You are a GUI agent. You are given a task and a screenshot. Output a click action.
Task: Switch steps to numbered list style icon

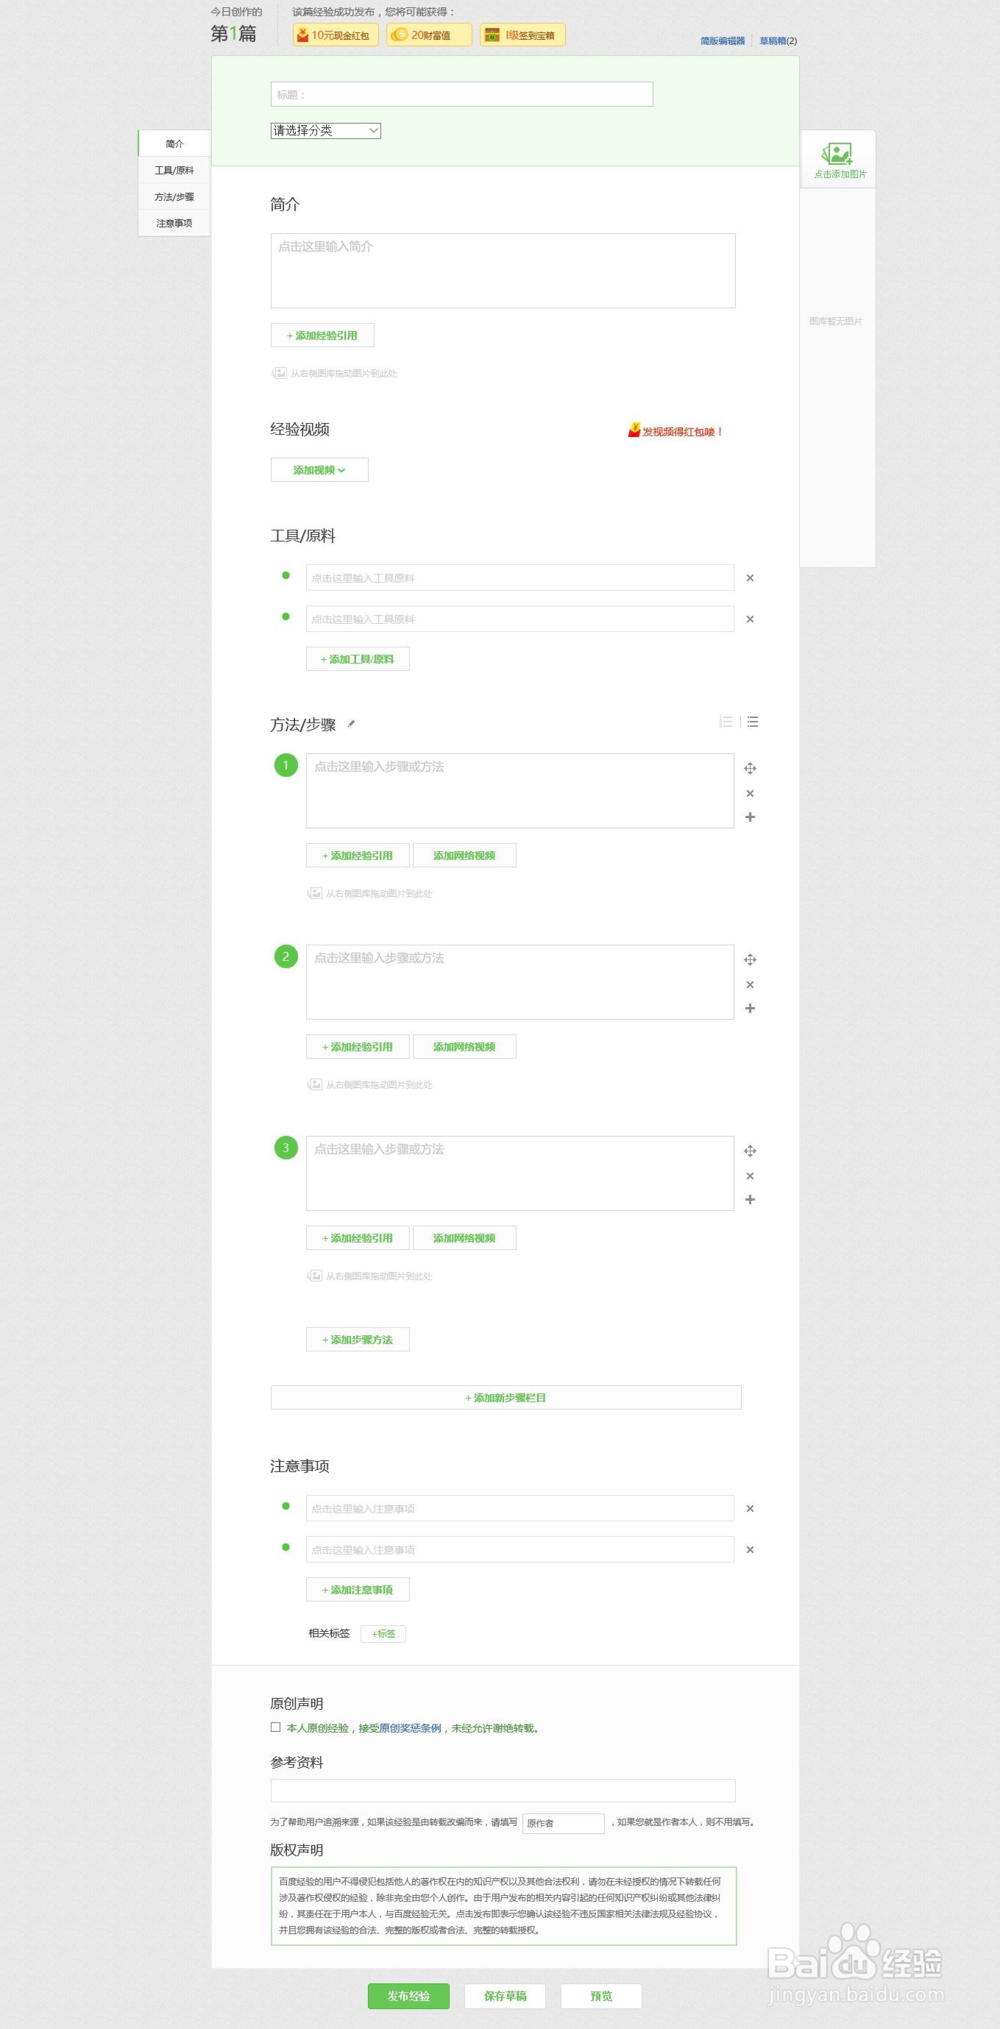726,722
